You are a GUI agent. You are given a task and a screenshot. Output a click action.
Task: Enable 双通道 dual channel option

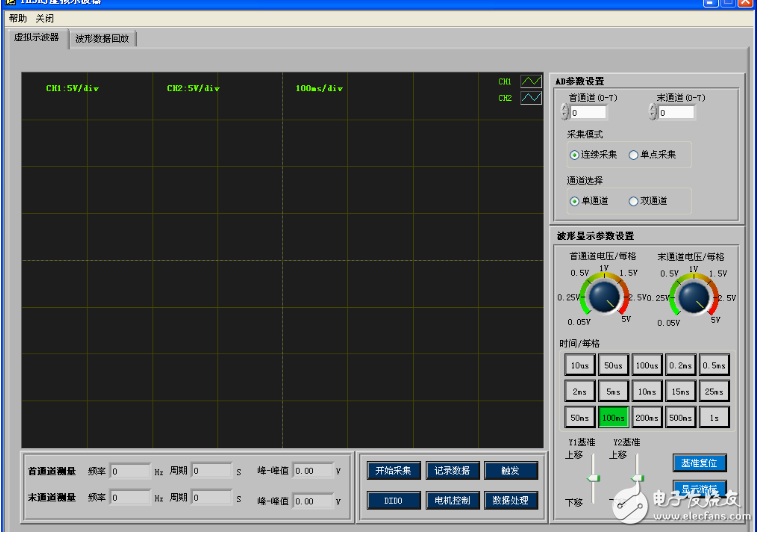click(x=634, y=201)
